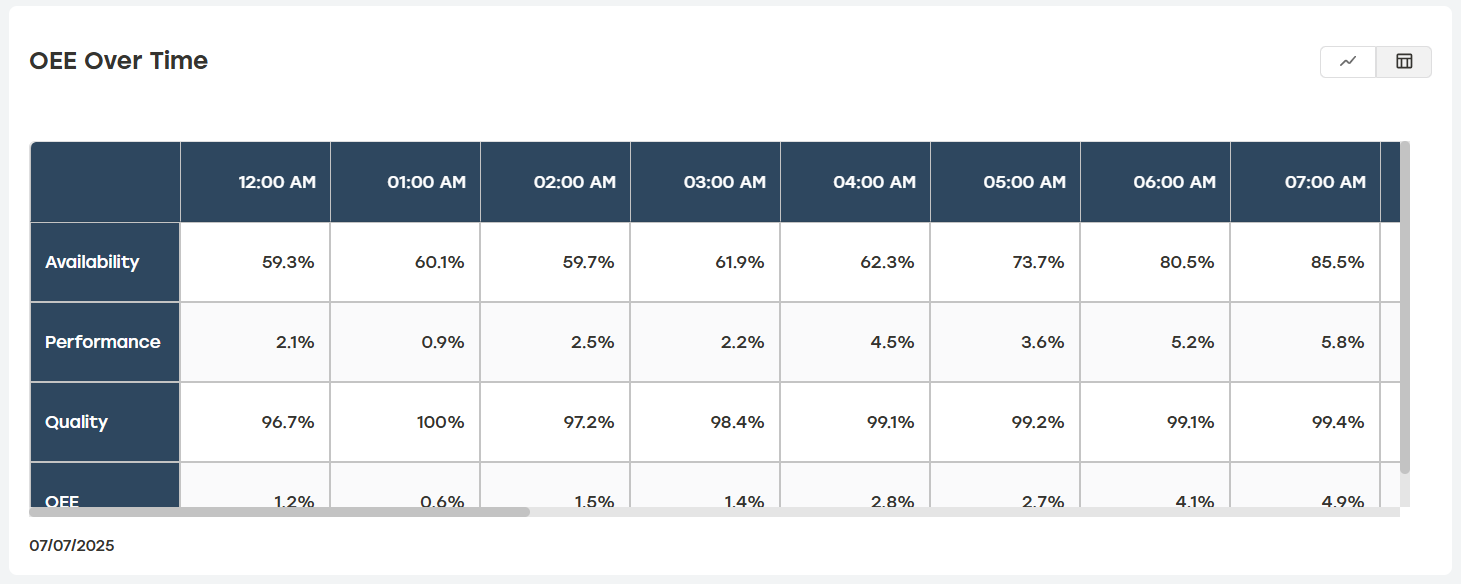1461x584 pixels.
Task: Click the vertical scrollbar thumb
Action: 1405,307
